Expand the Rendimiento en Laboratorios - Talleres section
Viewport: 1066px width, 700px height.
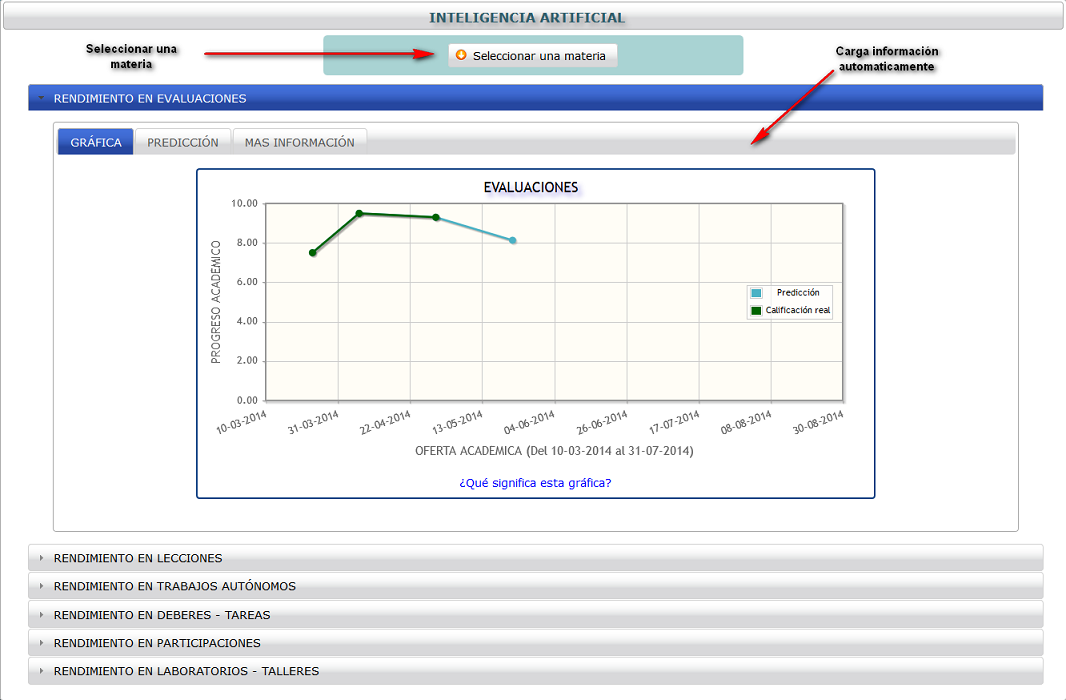pyautogui.click(x=535, y=671)
